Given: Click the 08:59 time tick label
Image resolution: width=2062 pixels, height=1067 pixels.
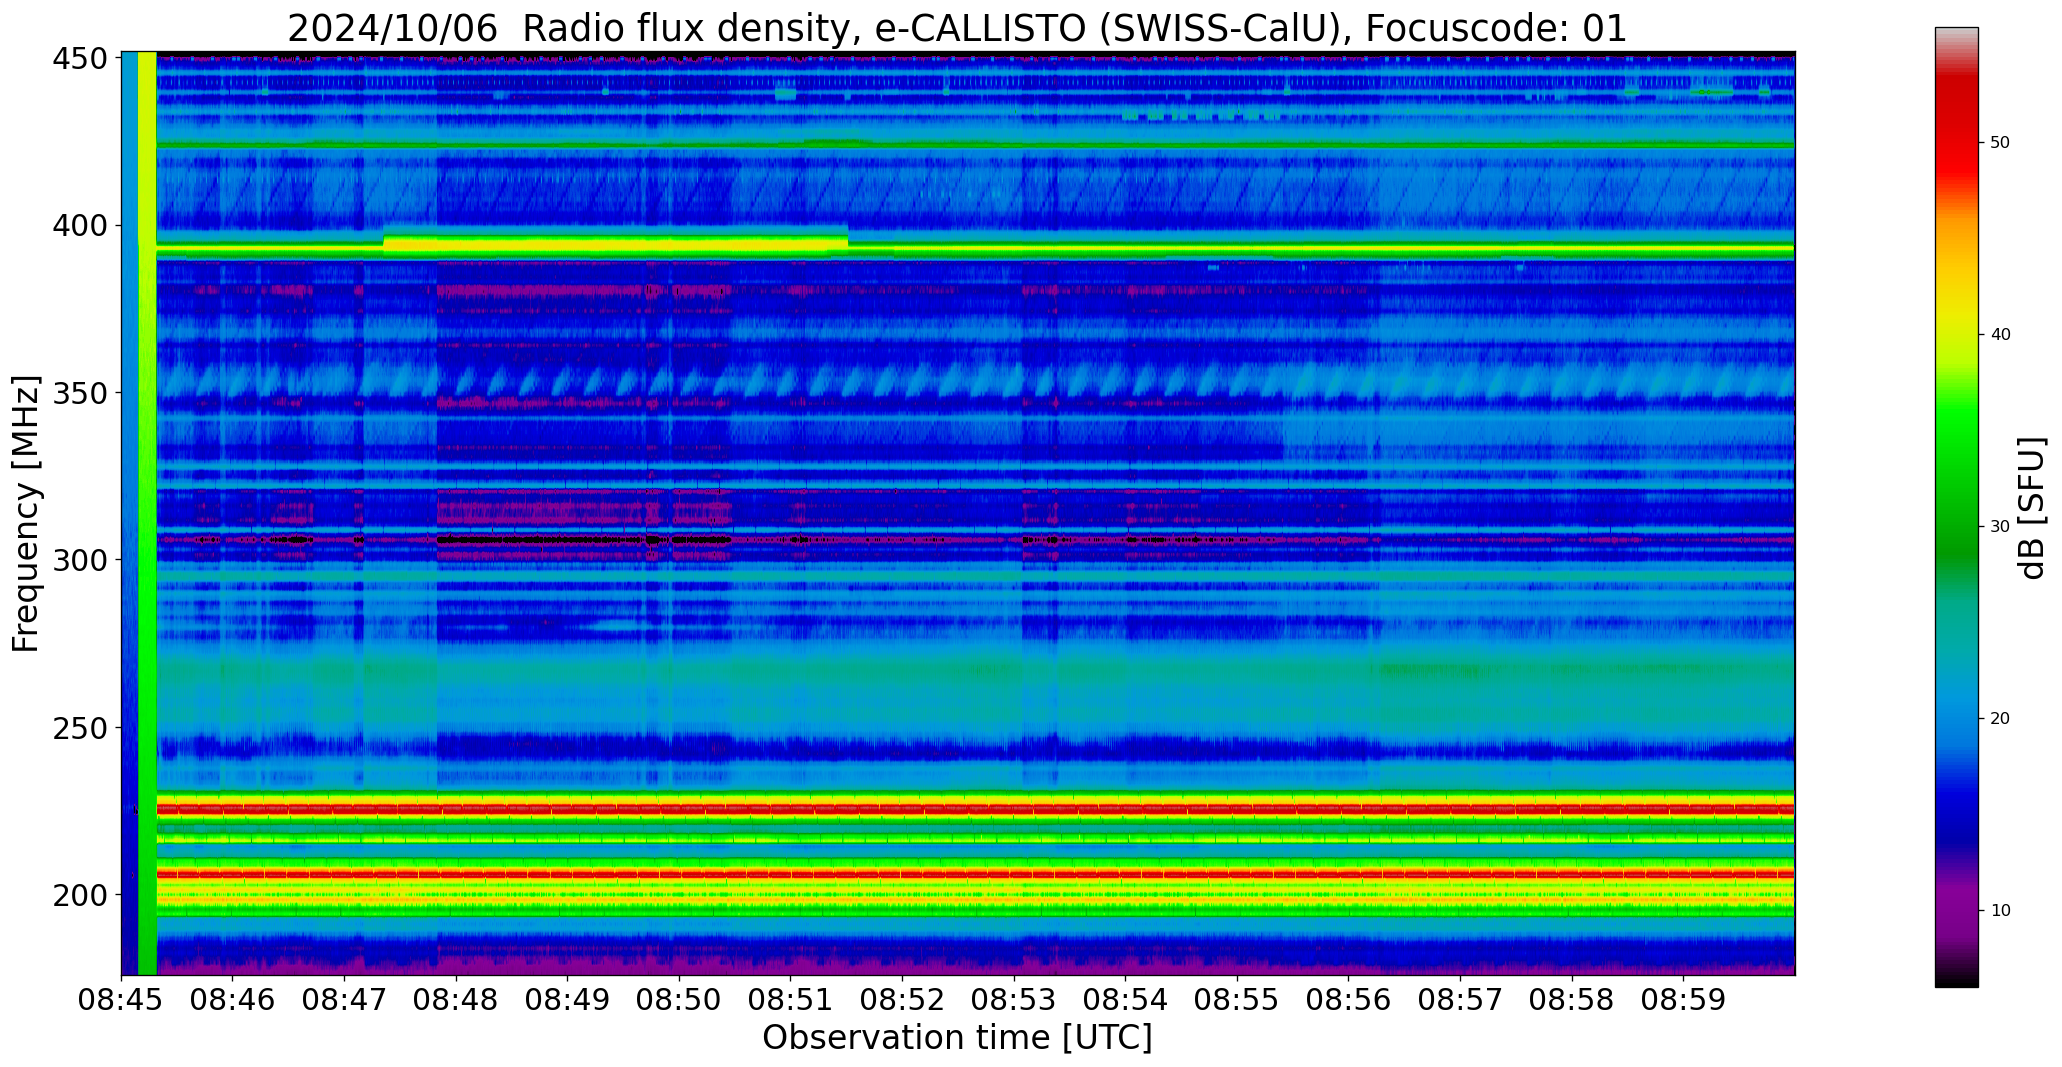Looking at the screenshot, I should tap(1683, 1000).
